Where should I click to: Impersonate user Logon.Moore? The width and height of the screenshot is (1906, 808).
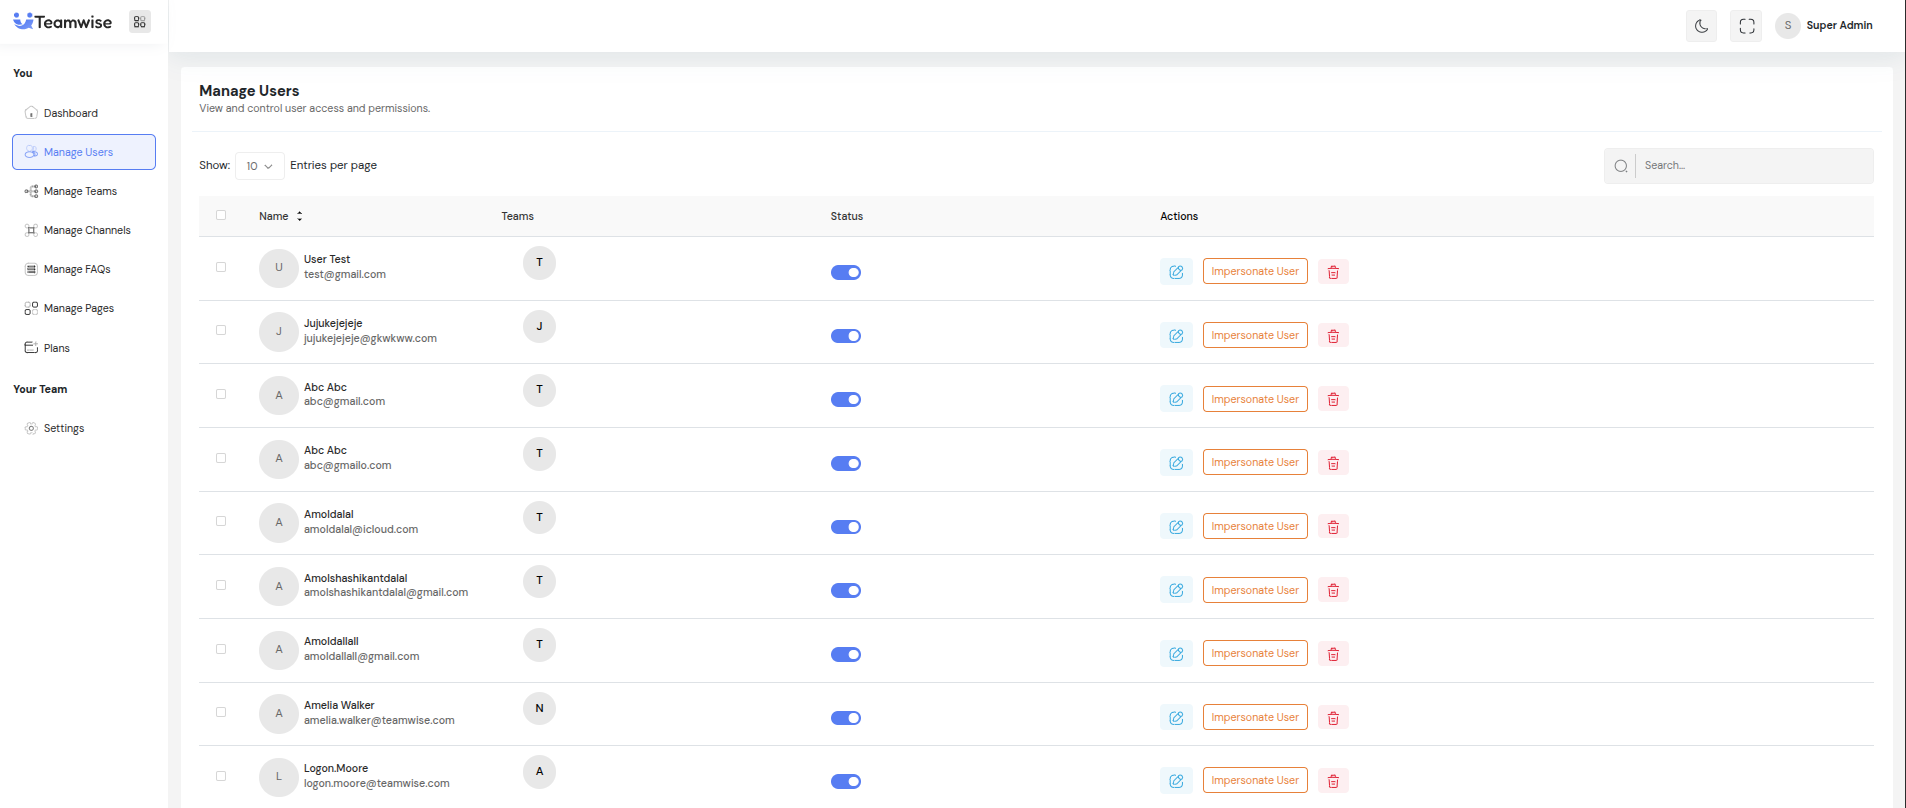pyautogui.click(x=1254, y=781)
